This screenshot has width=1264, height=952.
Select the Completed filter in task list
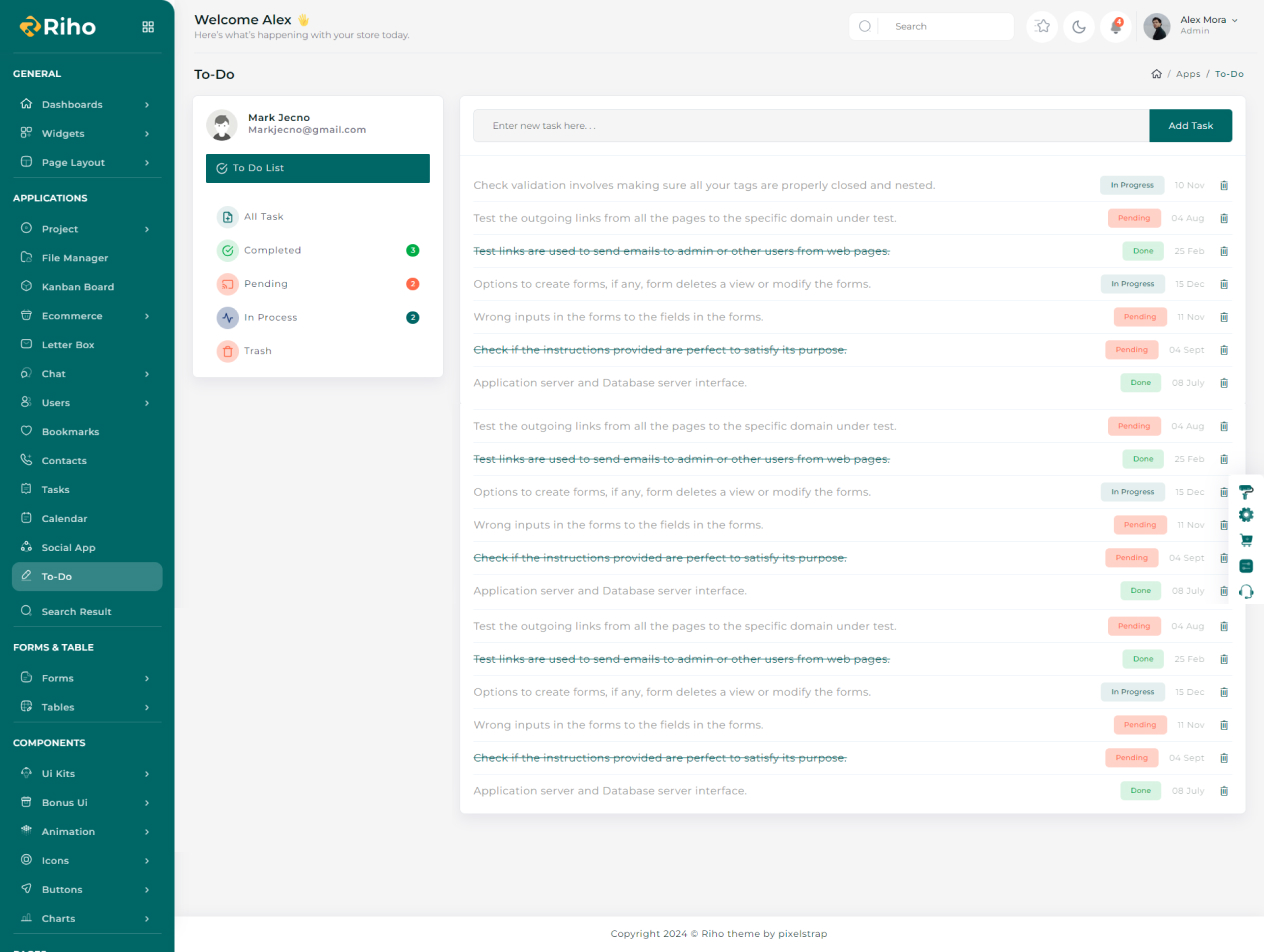click(x=272, y=250)
